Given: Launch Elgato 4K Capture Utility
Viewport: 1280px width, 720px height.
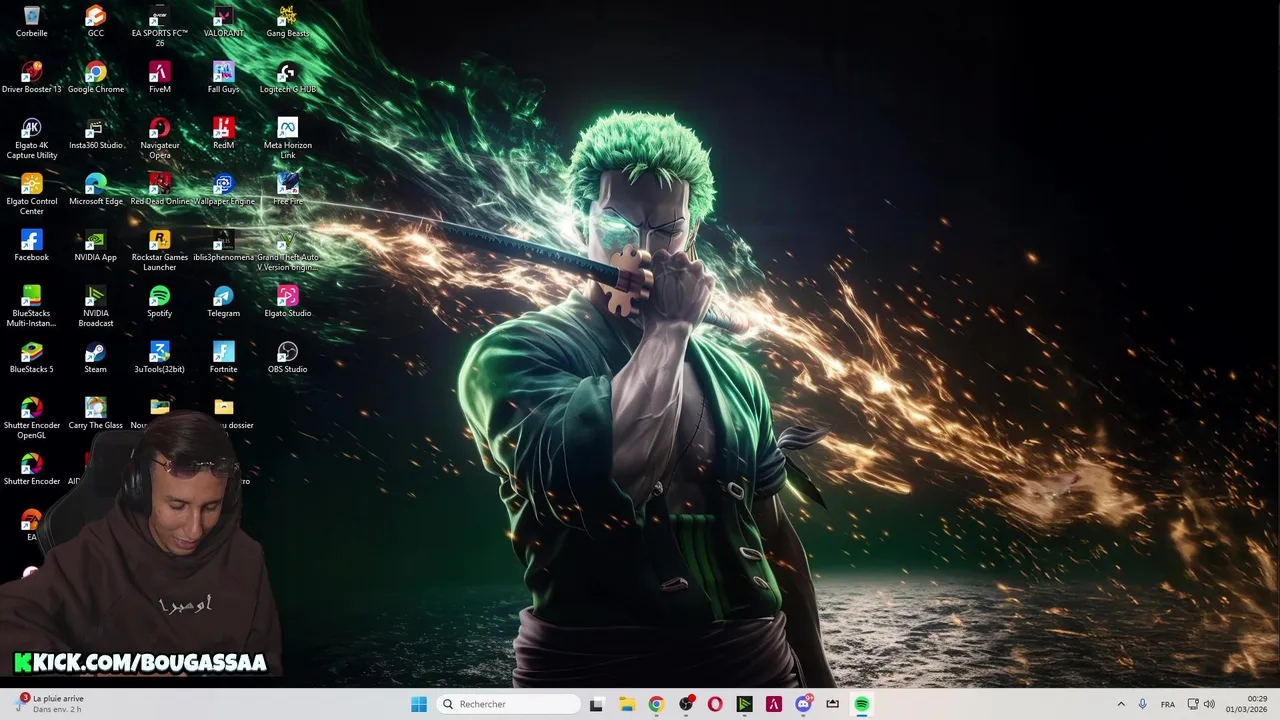Looking at the screenshot, I should tap(32, 139).
